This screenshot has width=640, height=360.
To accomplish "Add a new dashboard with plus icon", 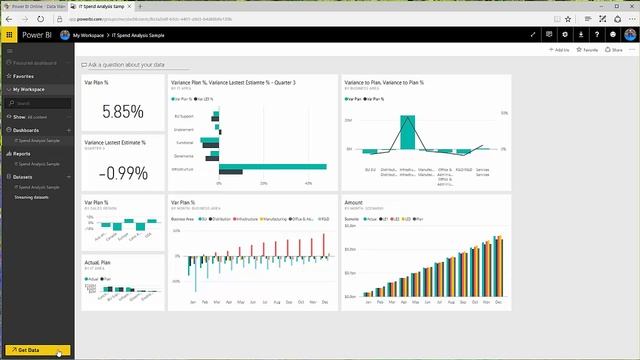I will [x=69, y=130].
